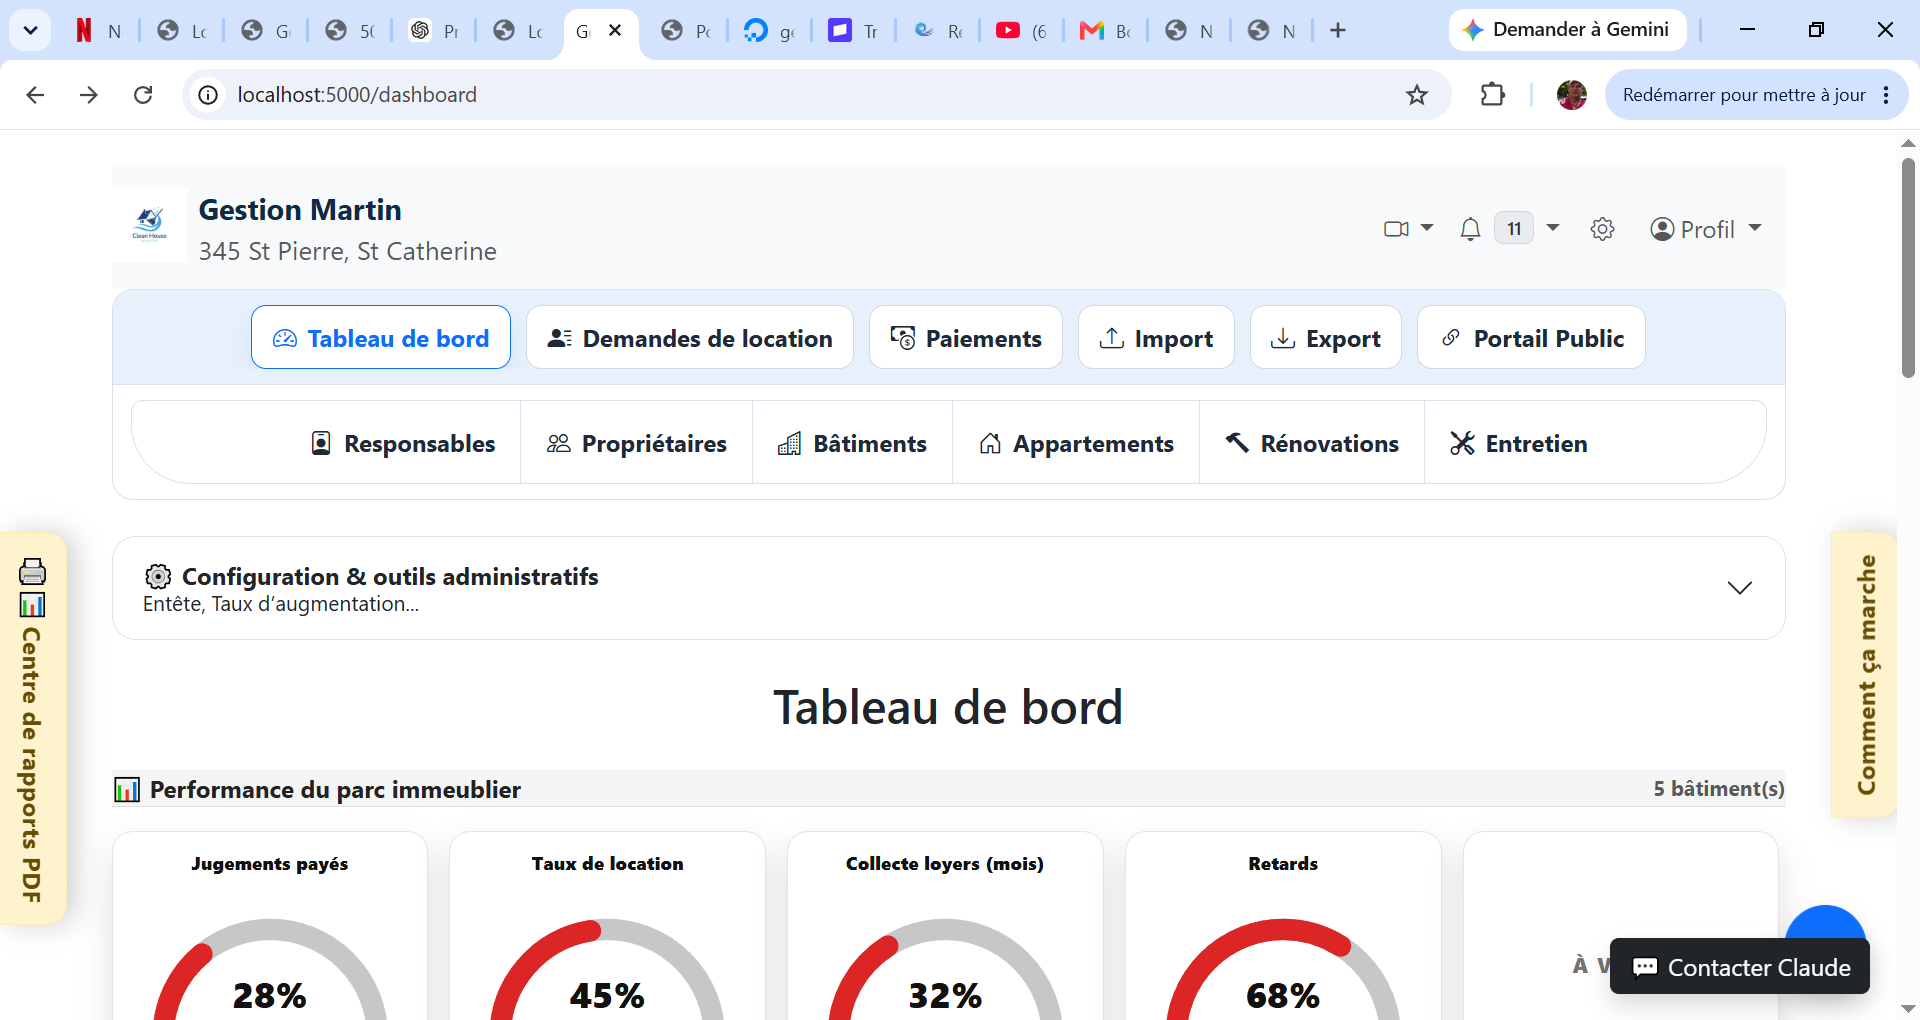The width and height of the screenshot is (1920, 1020).
Task: Click the Configuration gear icon
Action: point(158,576)
